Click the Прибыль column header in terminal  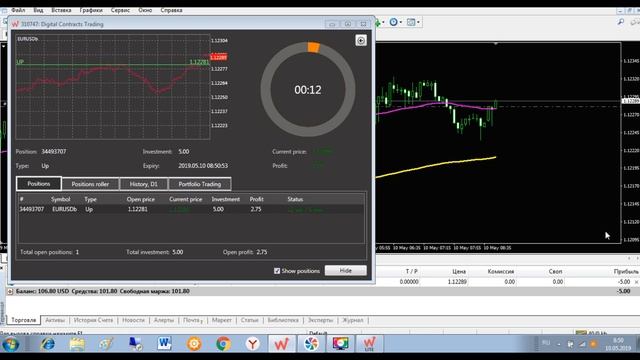[626, 271]
